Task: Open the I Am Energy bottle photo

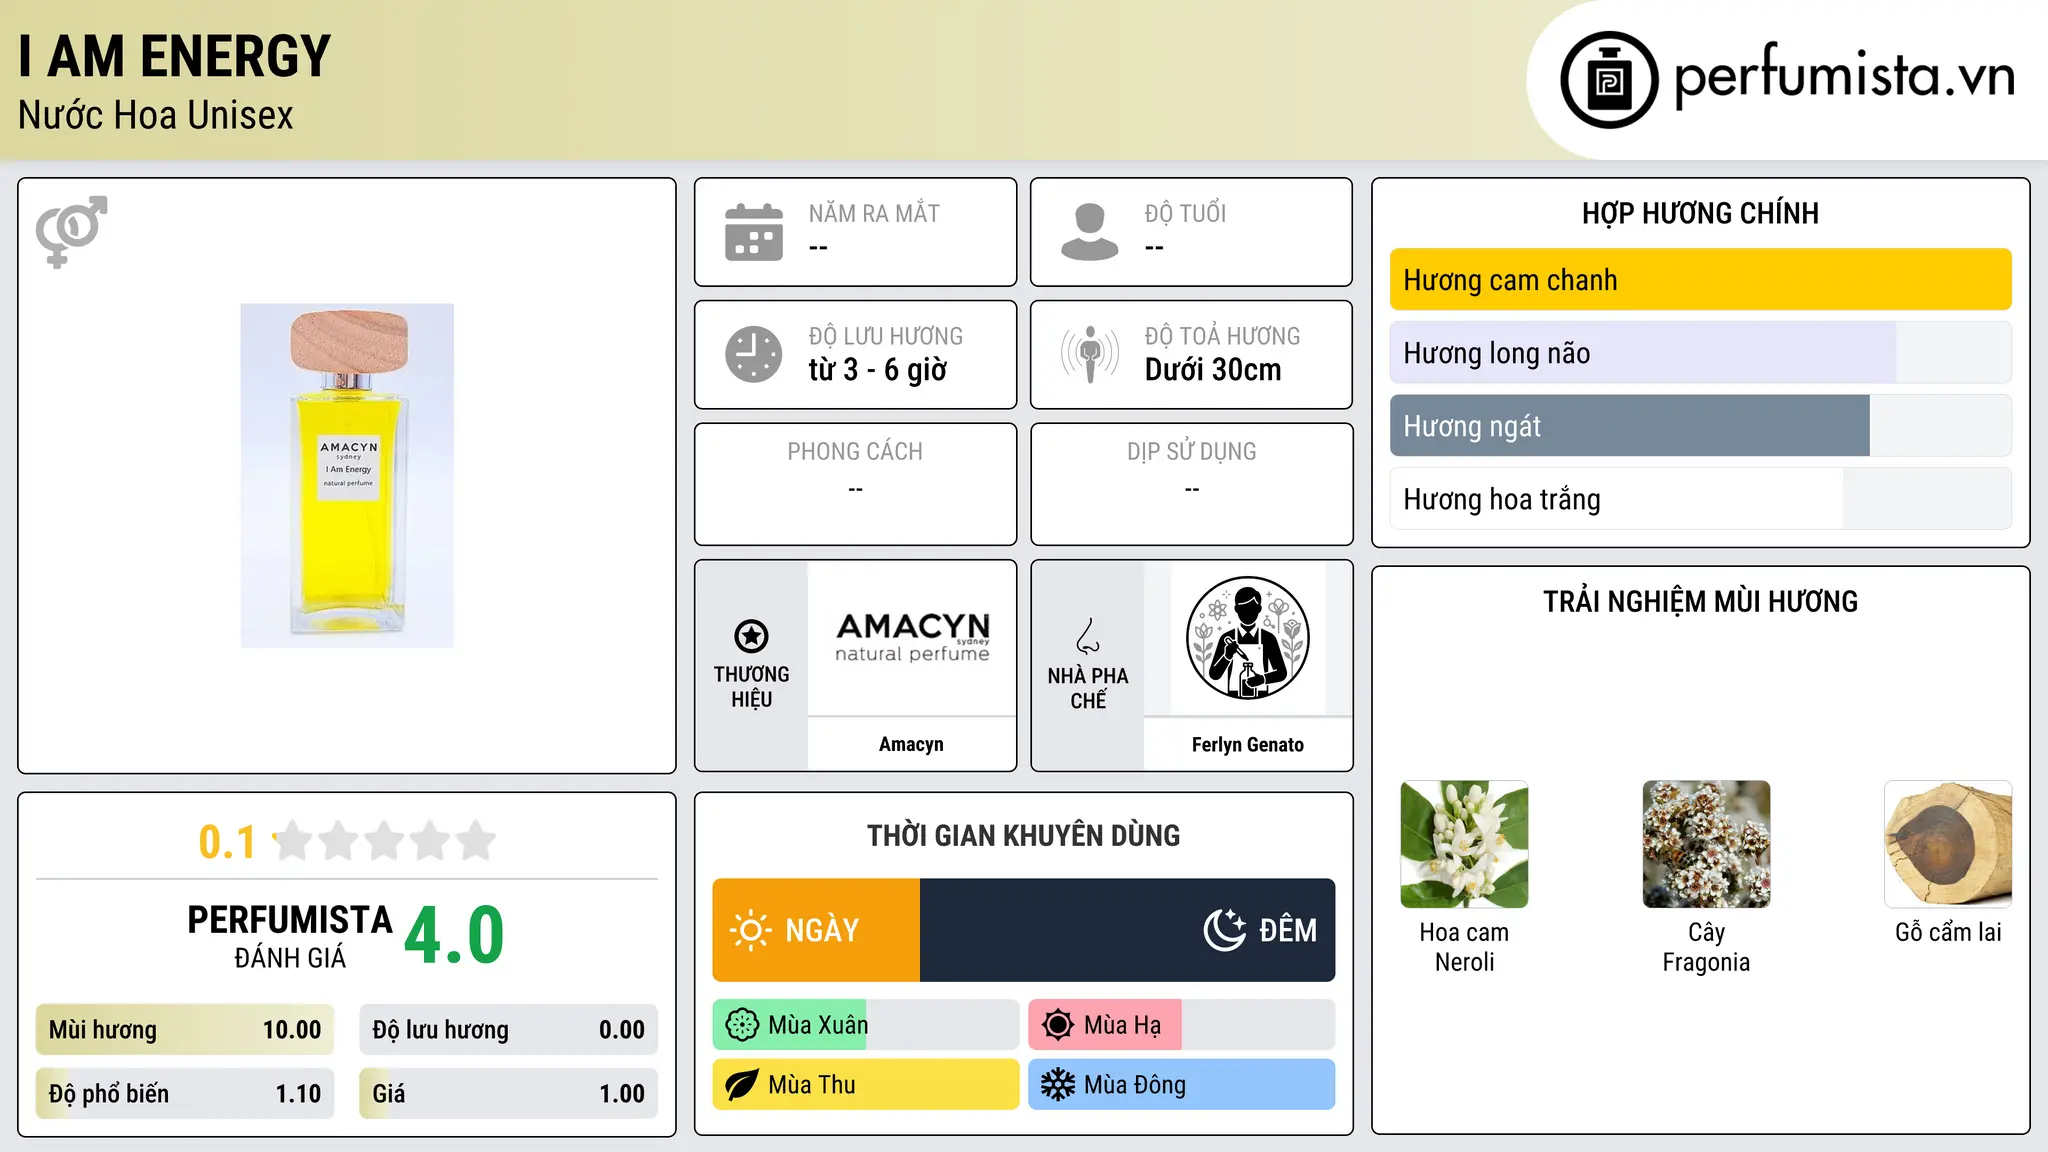Action: click(x=347, y=476)
